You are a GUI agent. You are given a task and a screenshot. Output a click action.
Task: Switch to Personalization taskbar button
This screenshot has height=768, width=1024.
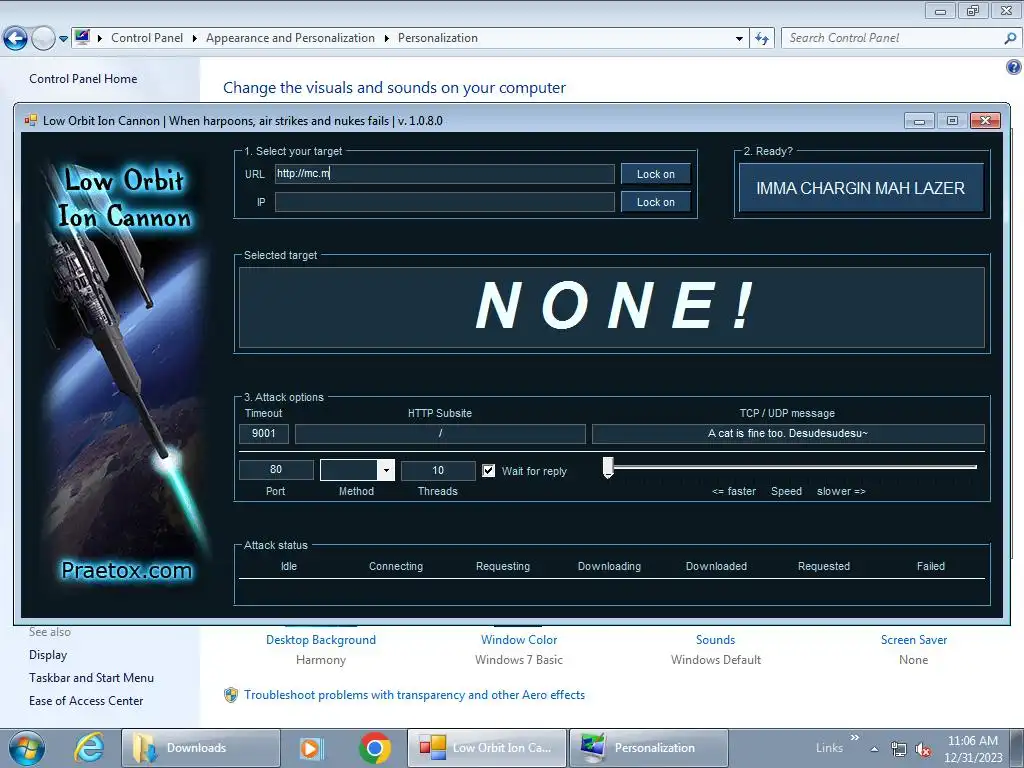(x=649, y=748)
